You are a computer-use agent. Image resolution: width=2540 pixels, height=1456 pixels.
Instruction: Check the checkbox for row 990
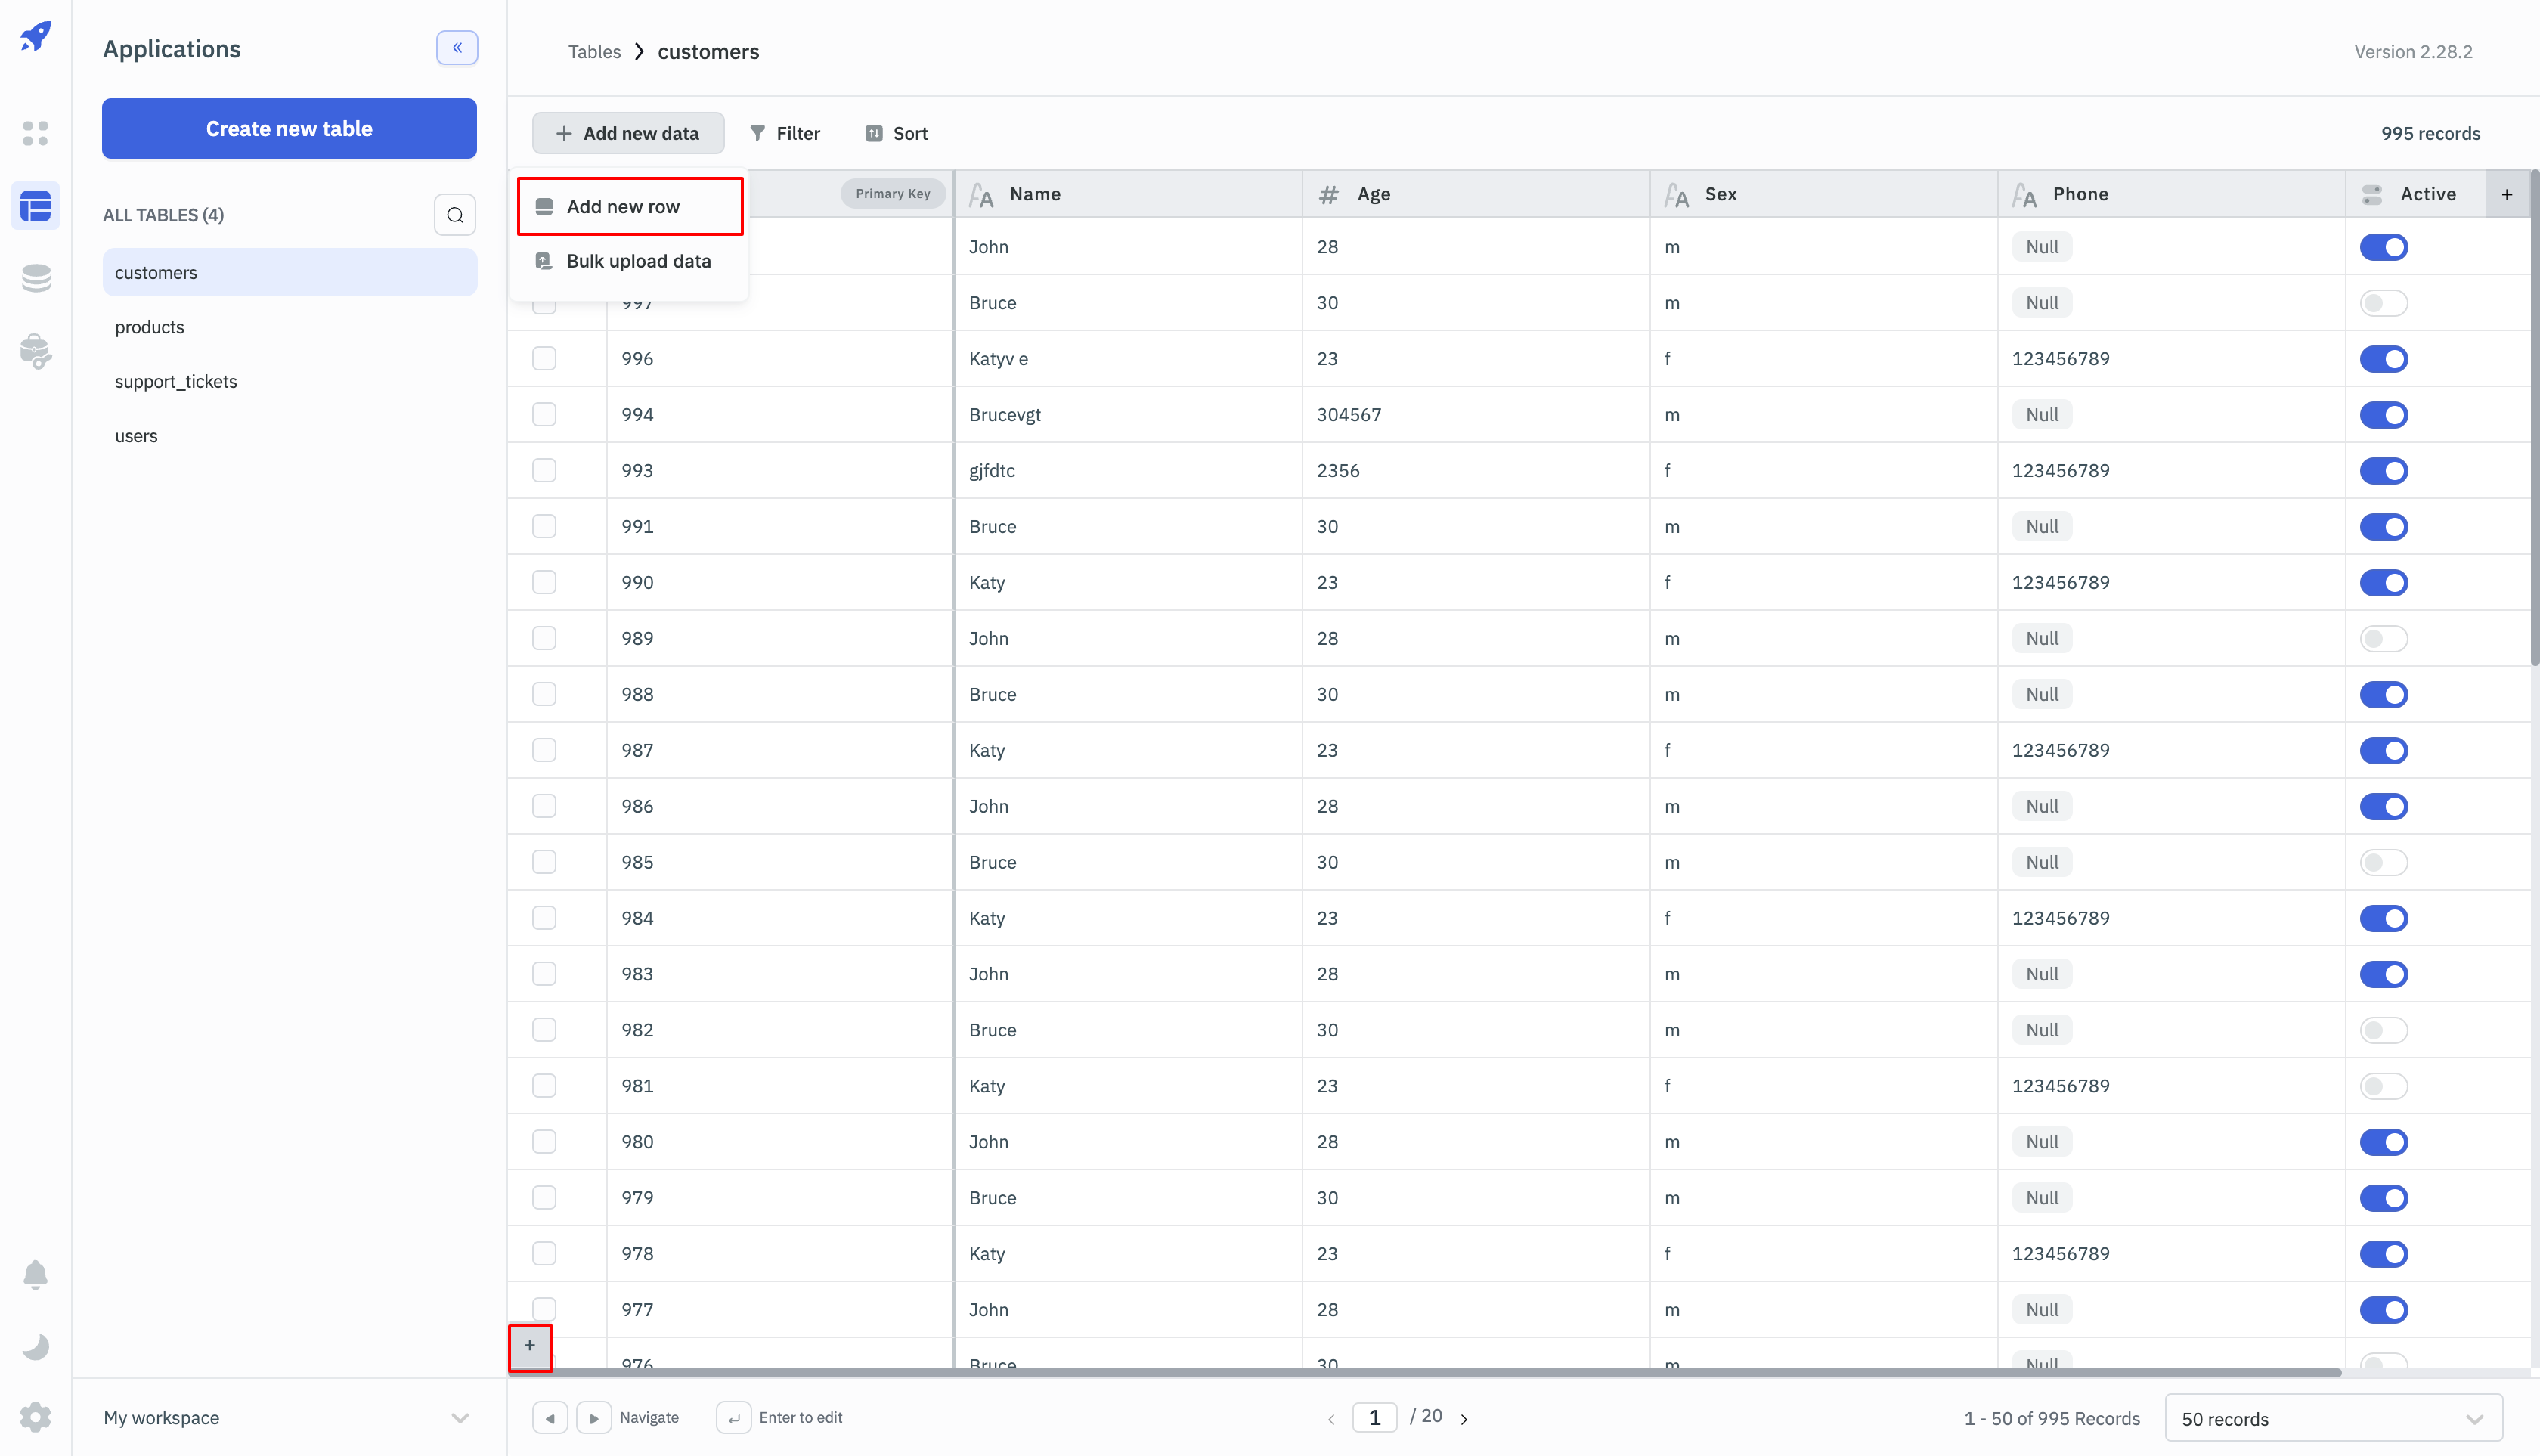point(544,582)
